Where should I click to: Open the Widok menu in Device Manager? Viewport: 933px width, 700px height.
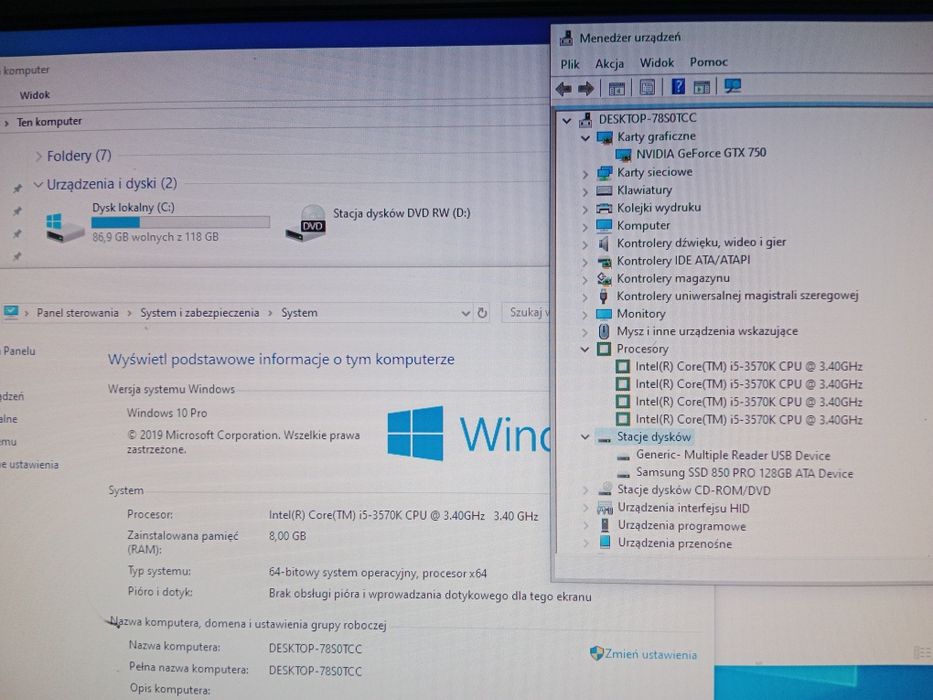(x=656, y=62)
